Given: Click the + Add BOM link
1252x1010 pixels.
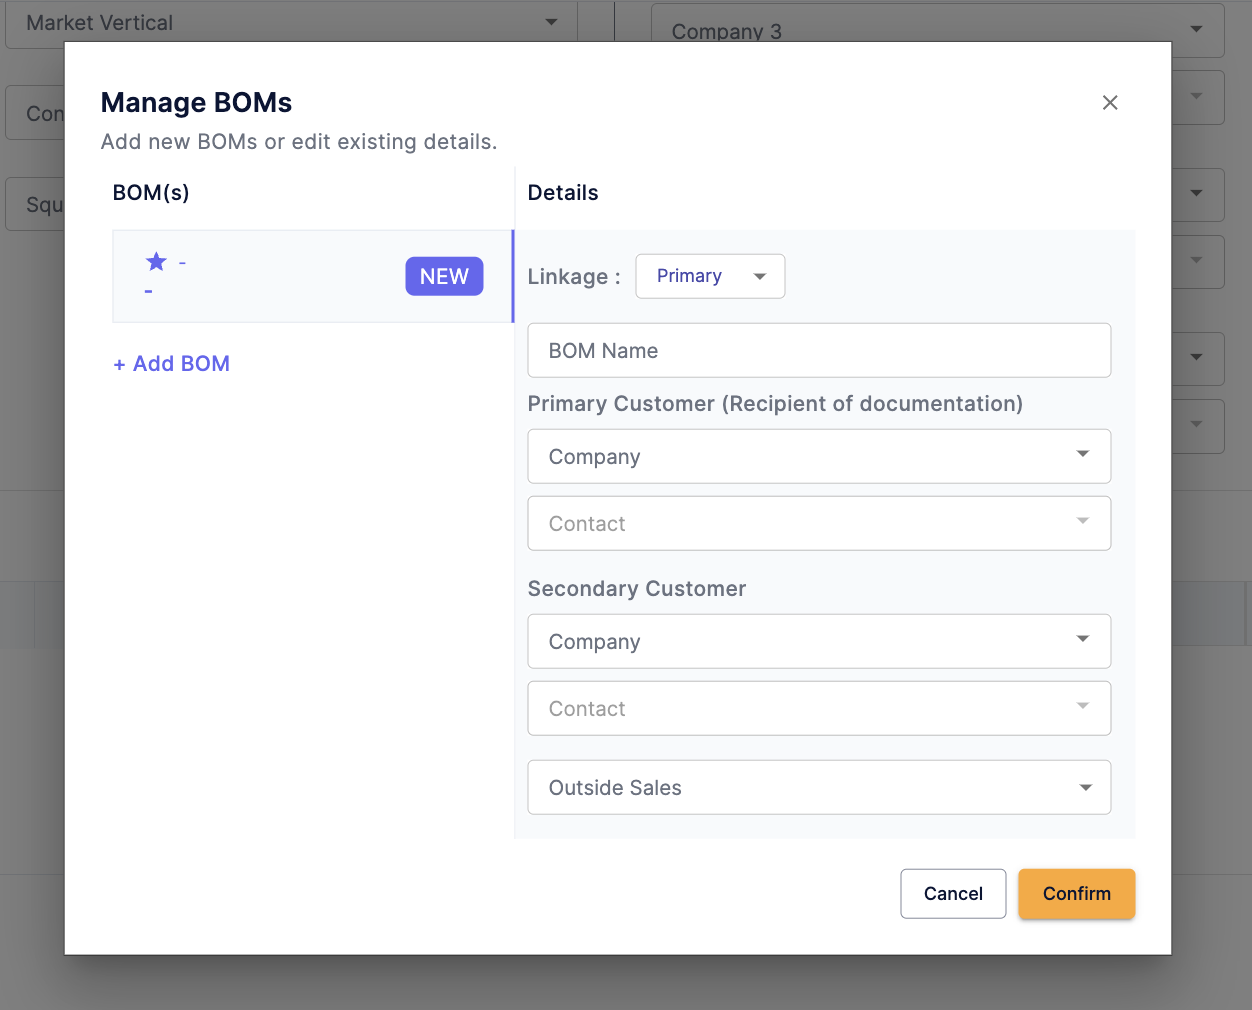Looking at the screenshot, I should [172, 364].
